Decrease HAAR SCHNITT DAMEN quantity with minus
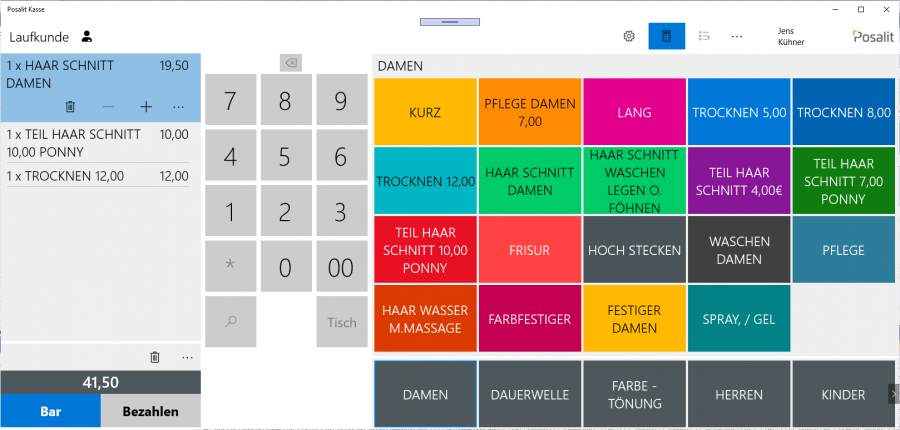 pyautogui.click(x=108, y=106)
